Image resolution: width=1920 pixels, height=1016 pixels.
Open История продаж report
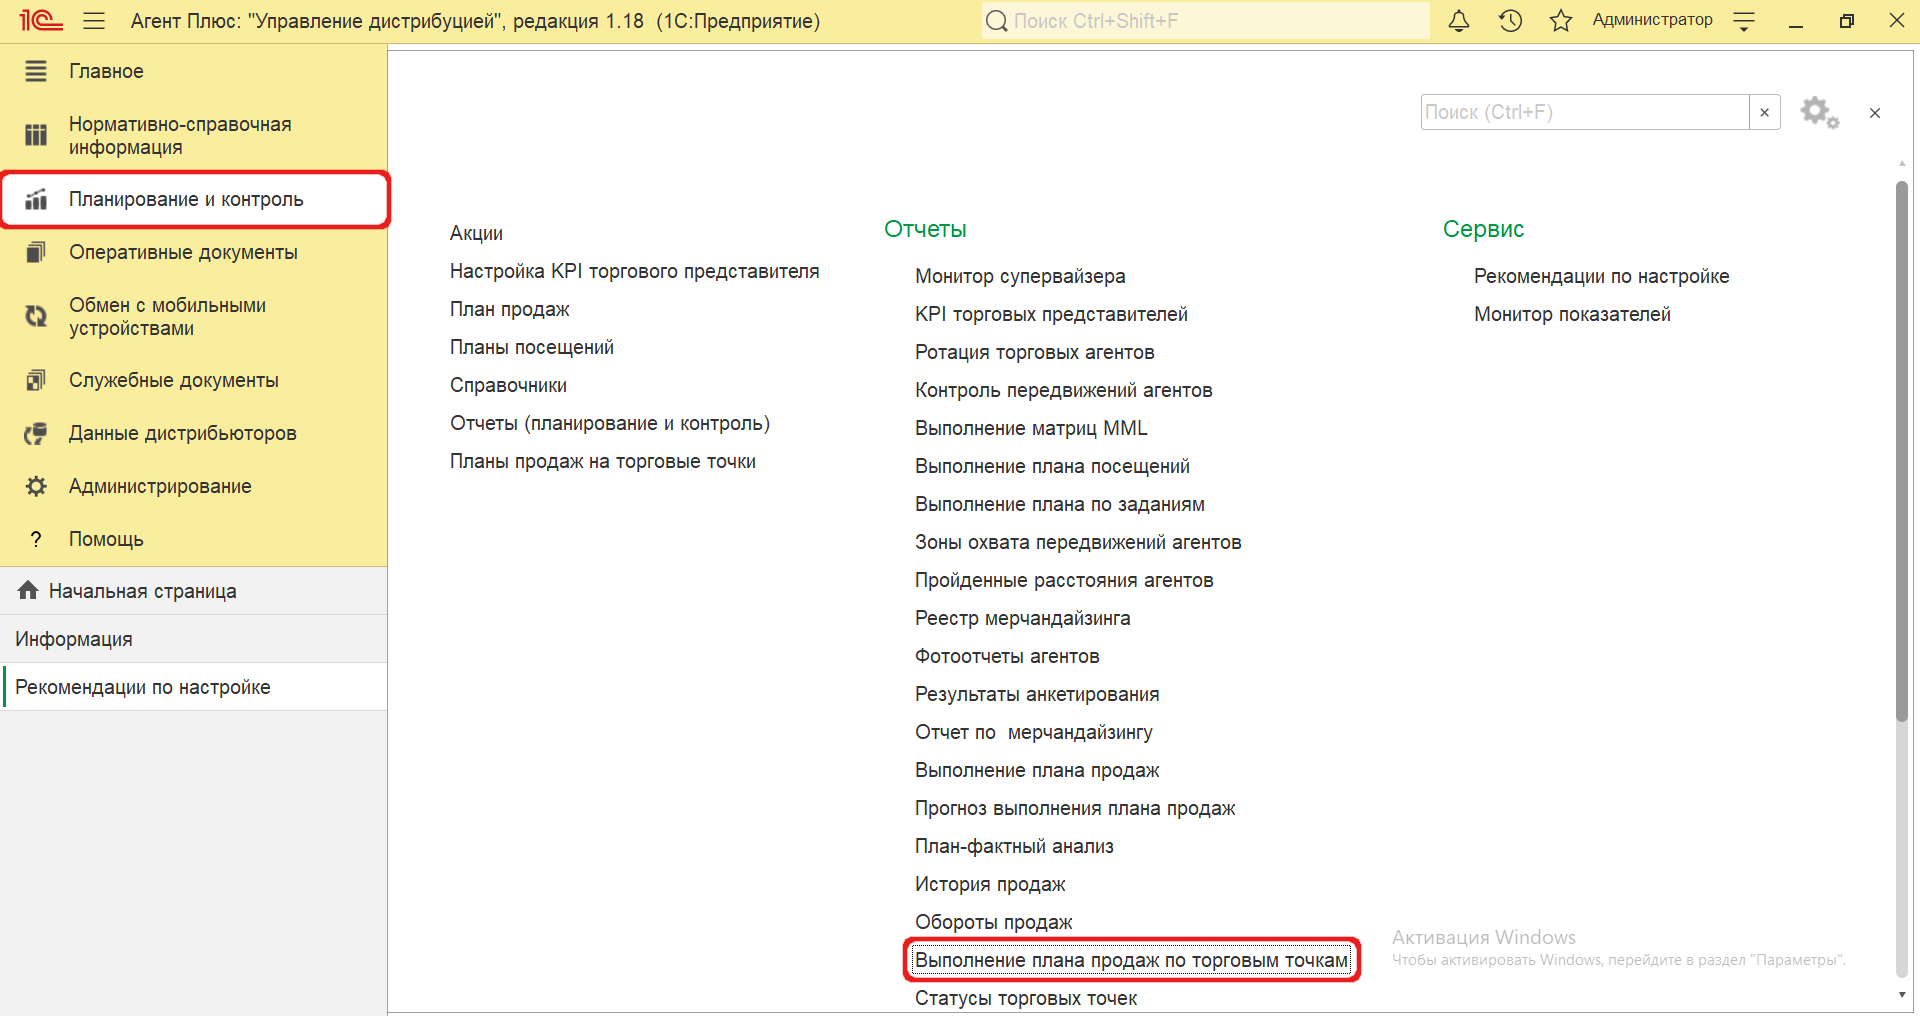[x=990, y=884]
